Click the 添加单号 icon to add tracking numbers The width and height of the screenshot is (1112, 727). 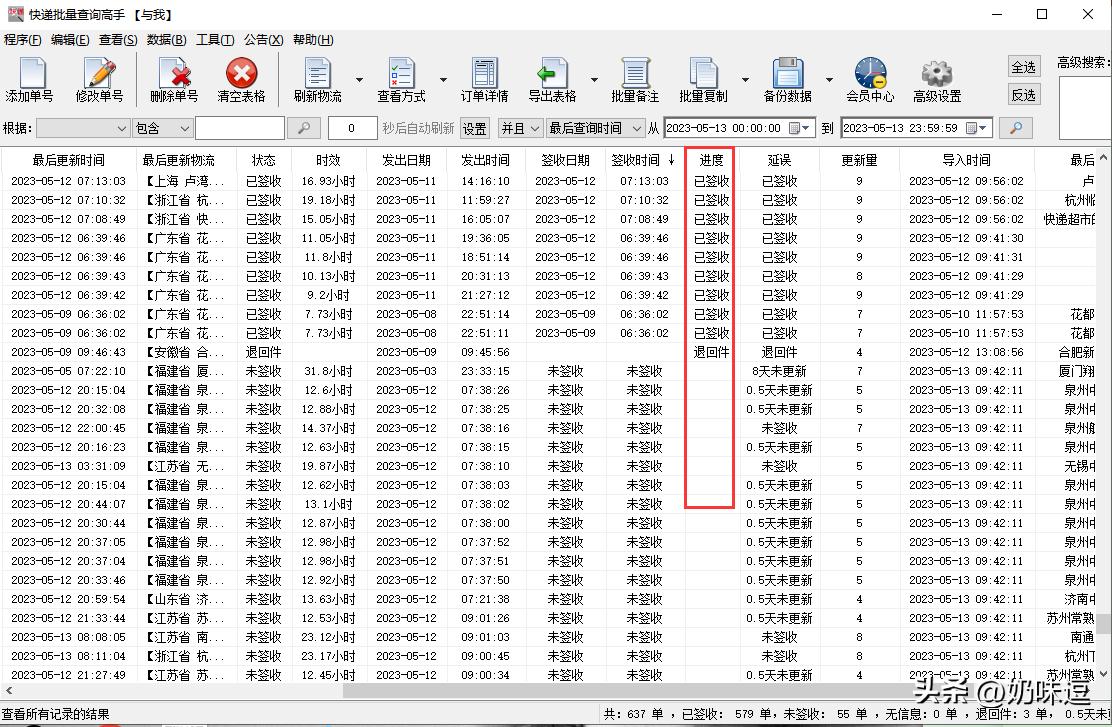[x=29, y=79]
